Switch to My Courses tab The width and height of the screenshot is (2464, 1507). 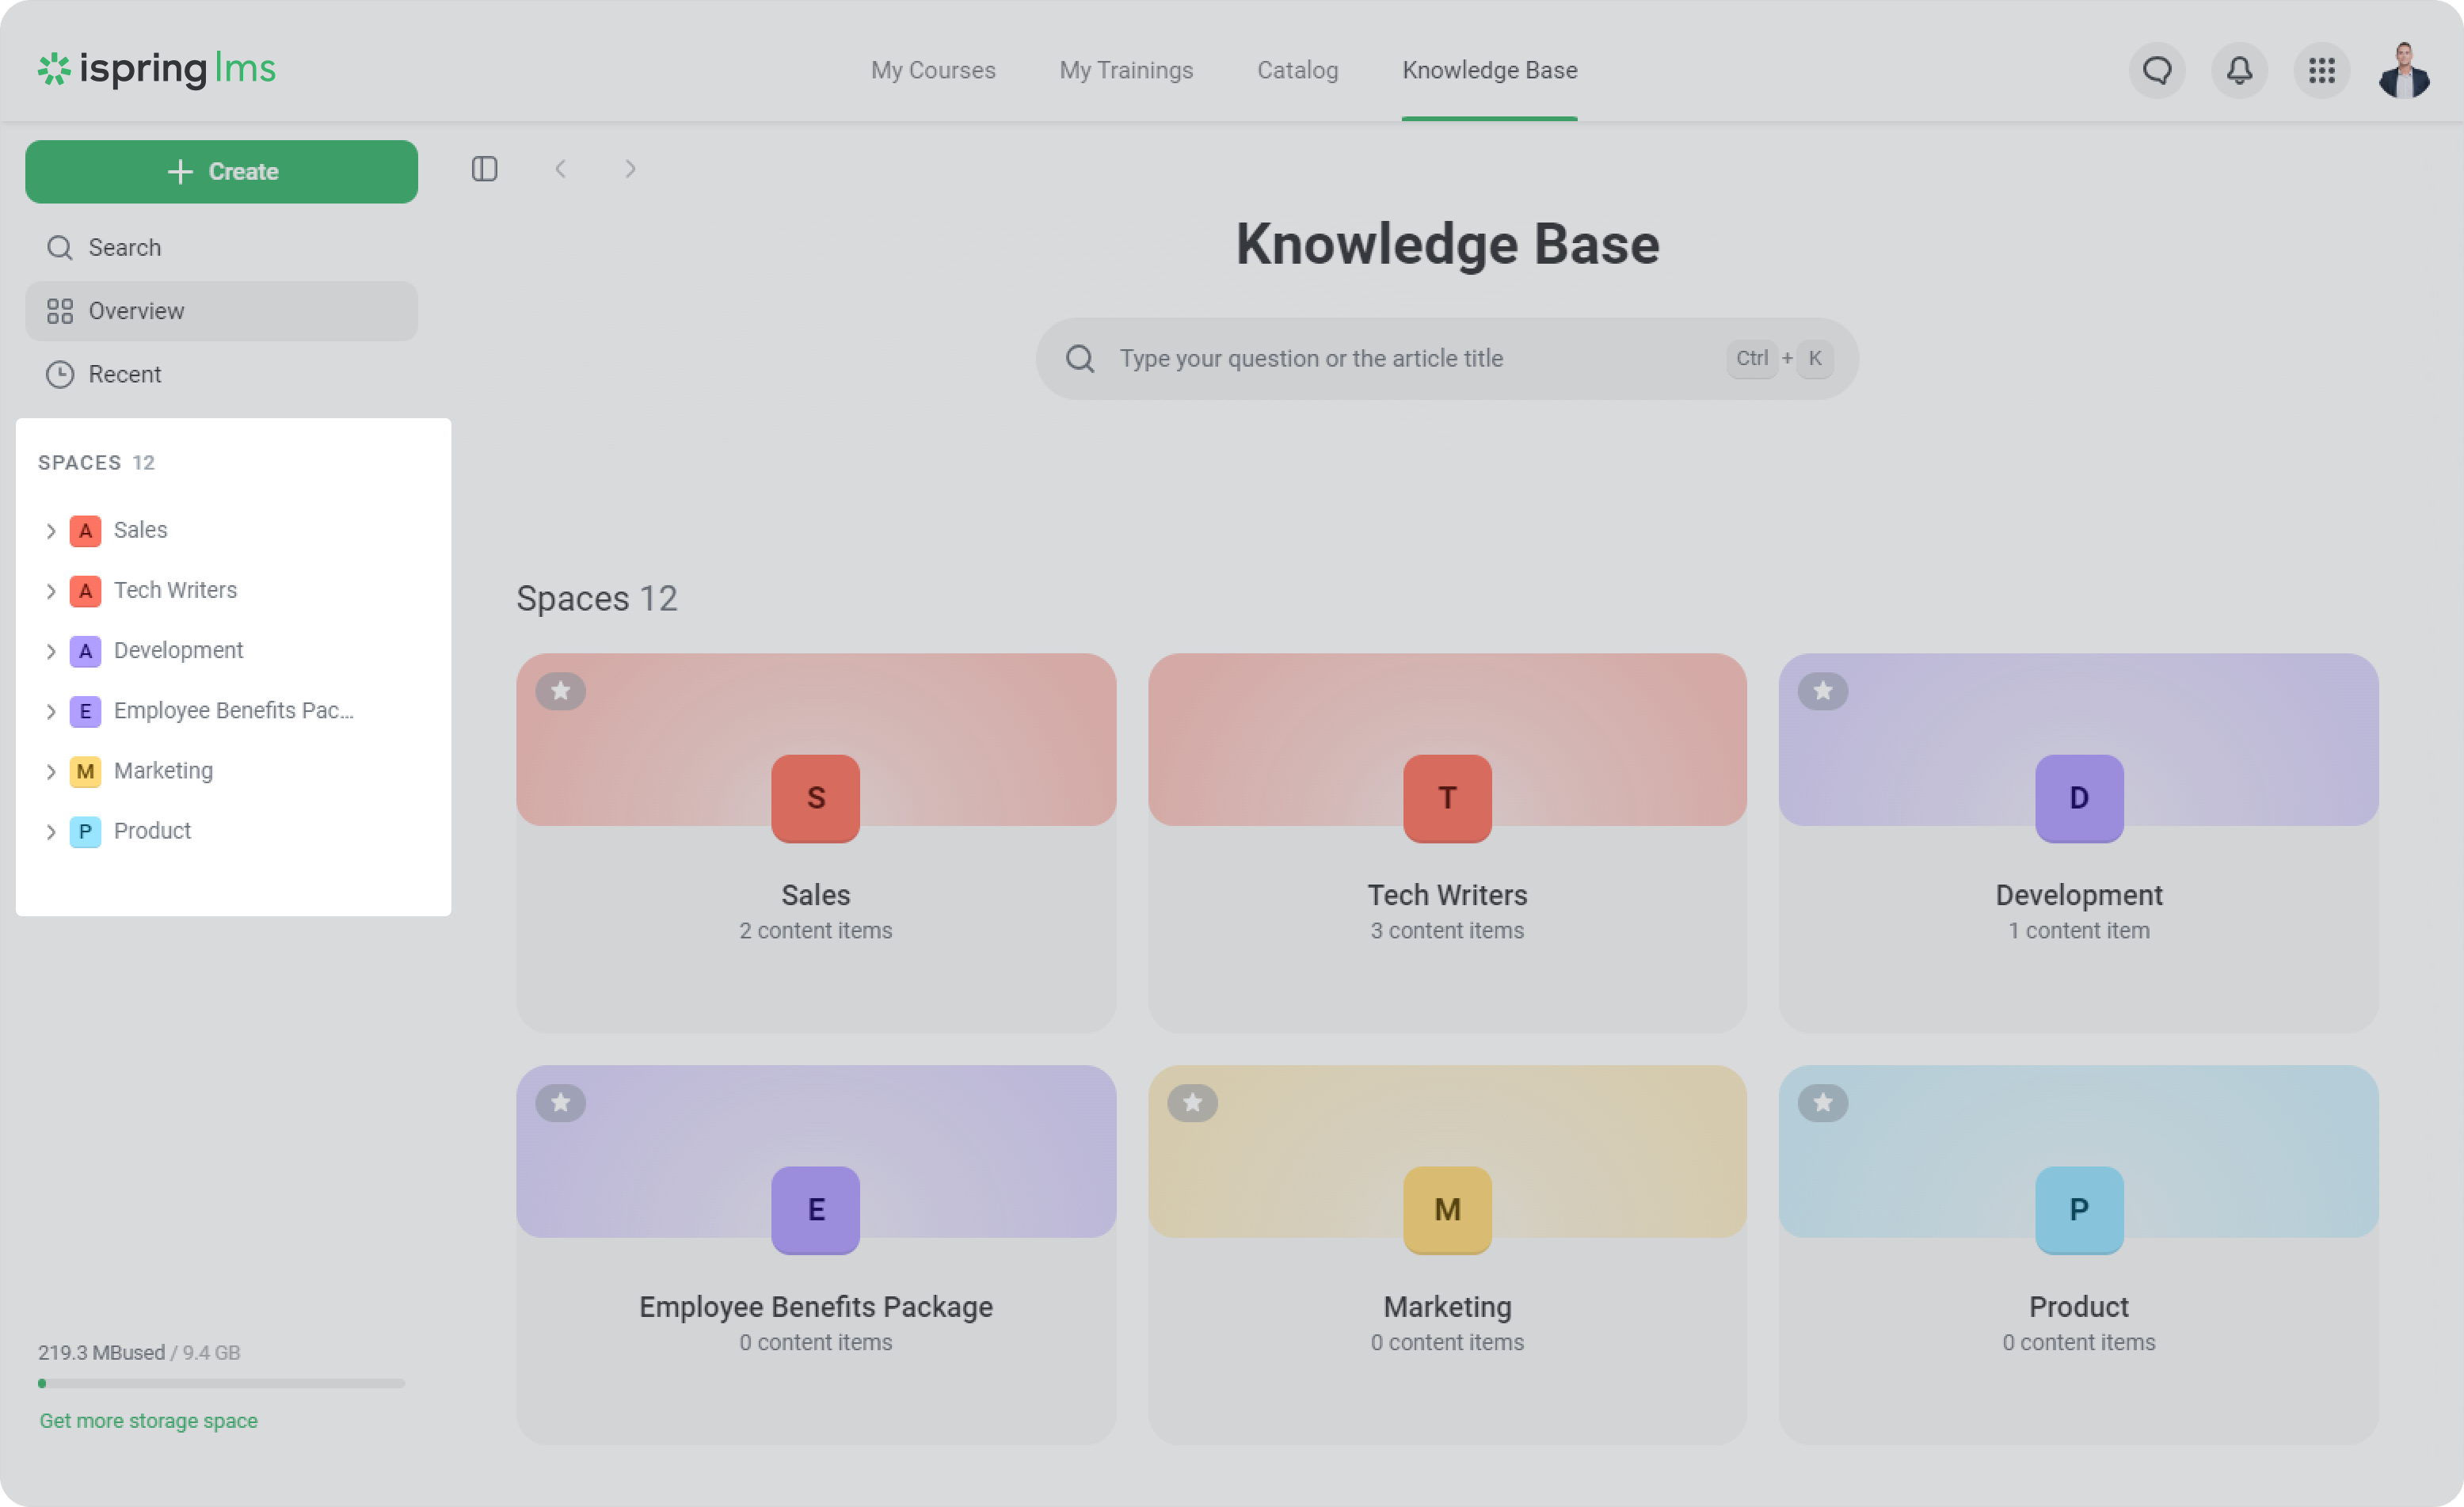point(932,70)
